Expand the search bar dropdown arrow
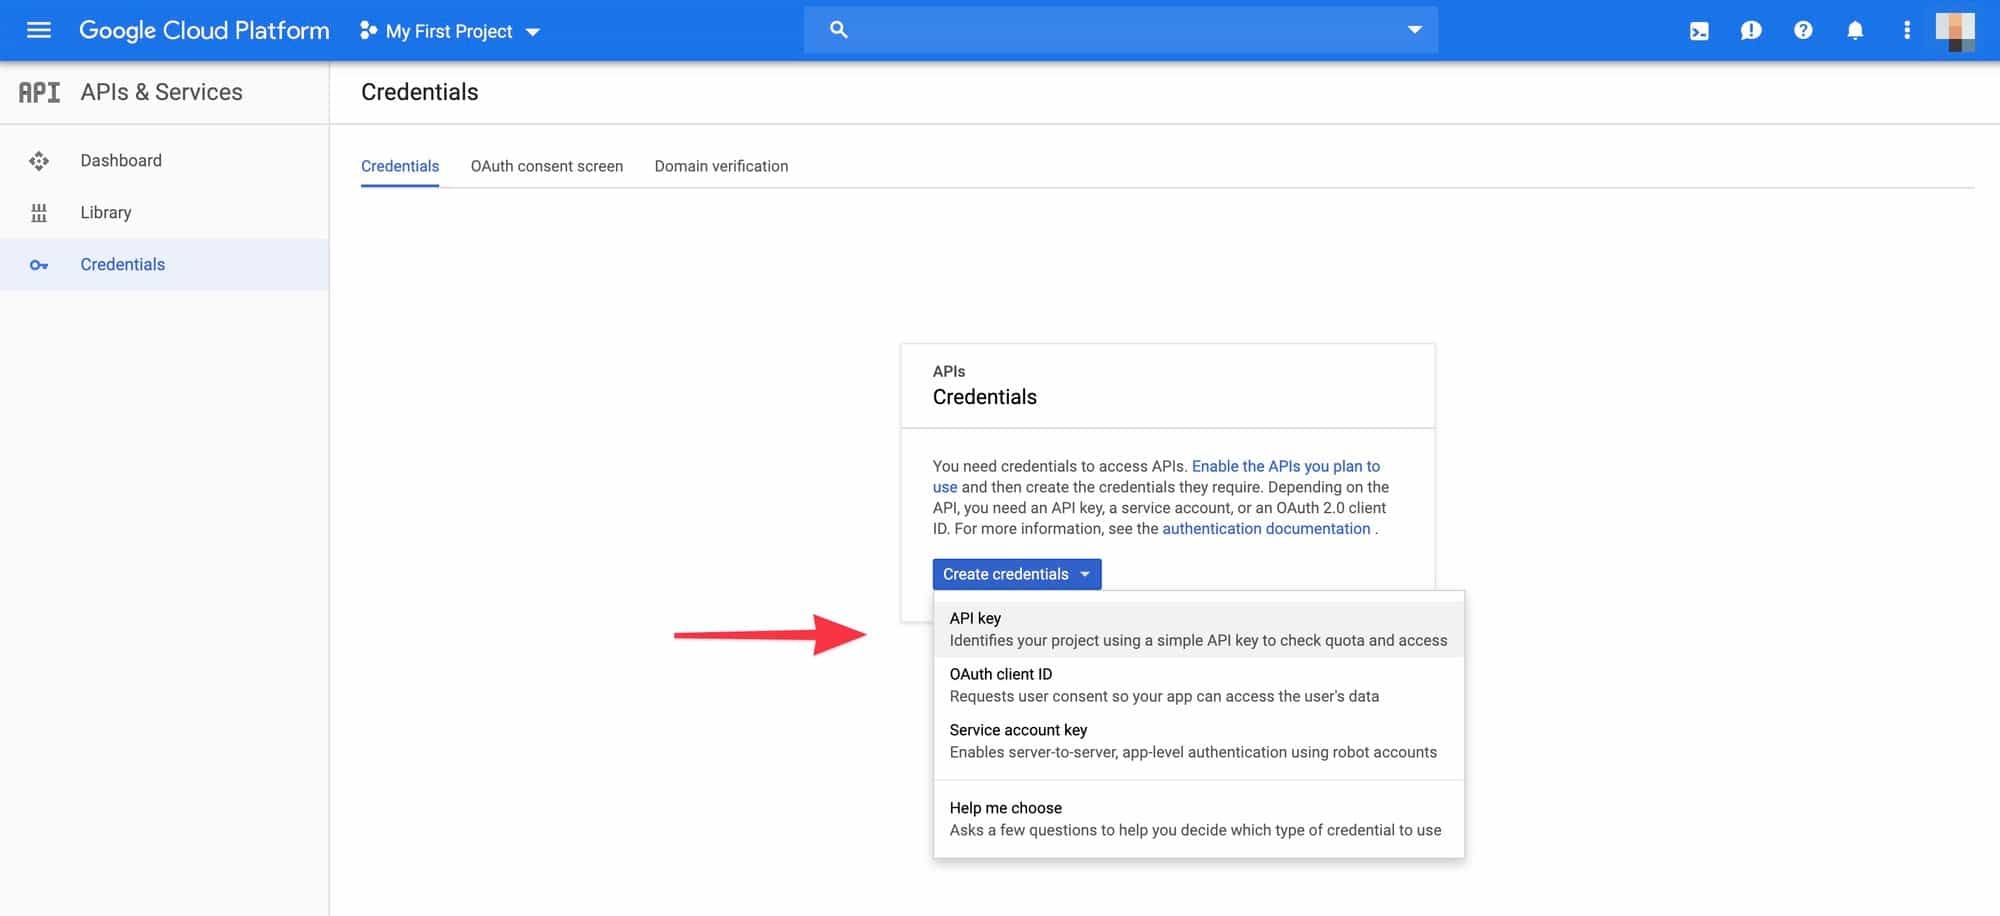The width and height of the screenshot is (2000, 916). (1414, 30)
